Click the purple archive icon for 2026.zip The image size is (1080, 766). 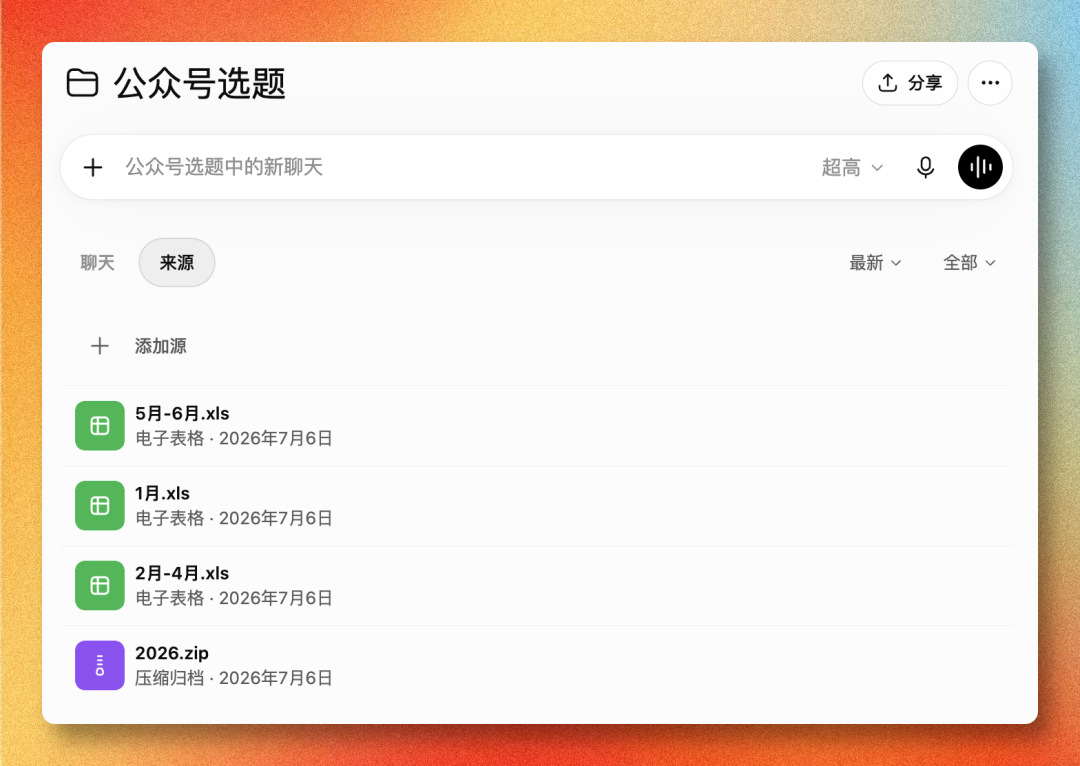pos(100,665)
